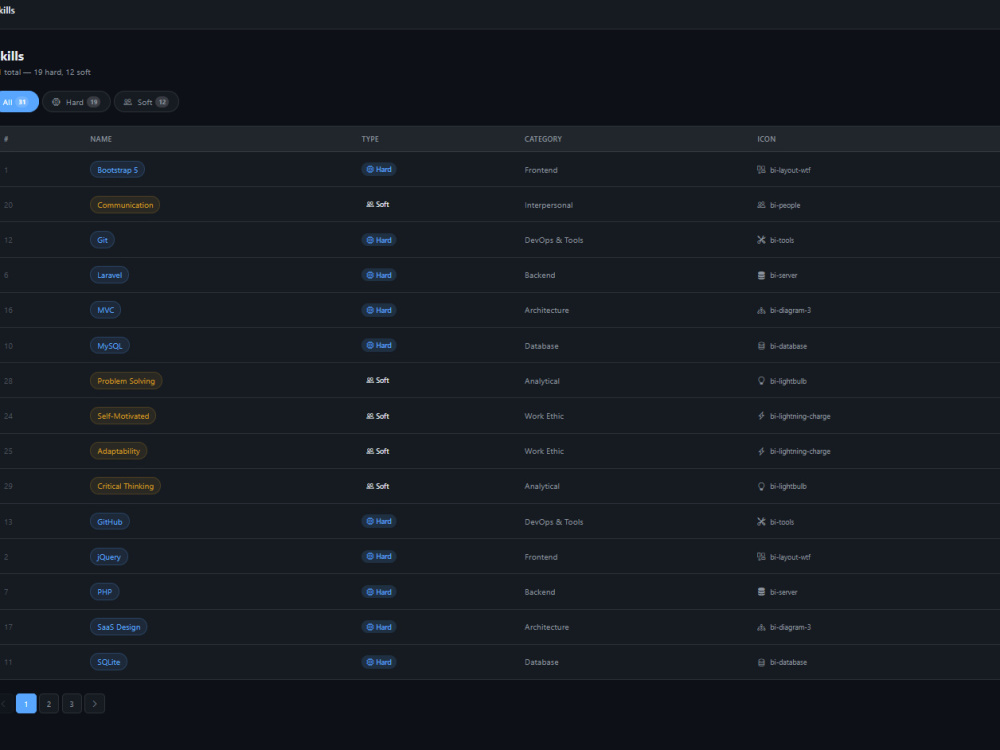Click the database icon in SQLite row
Viewport: 1000px width, 750px height.
761,662
